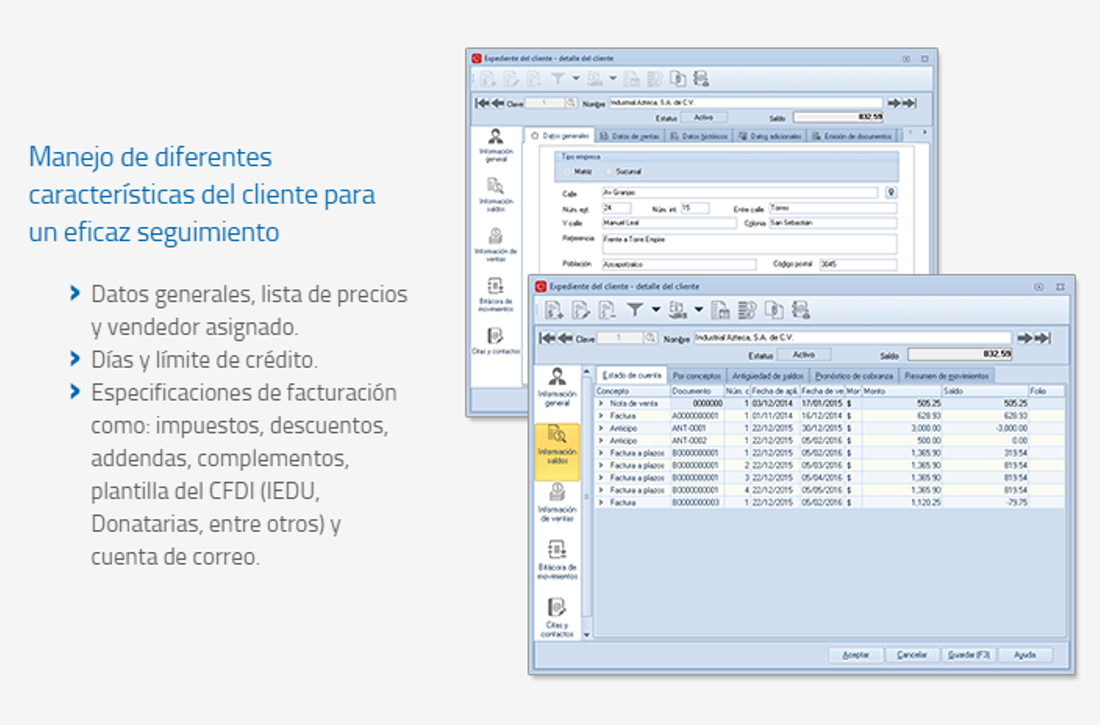Go to first record in front window
Screen dimensions: 1100x725
[x=548, y=338]
